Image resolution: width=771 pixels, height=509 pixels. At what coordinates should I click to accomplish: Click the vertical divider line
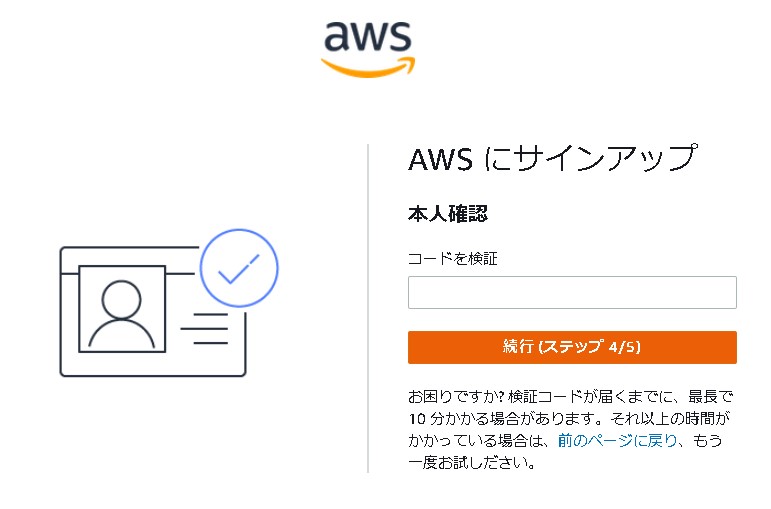click(368, 308)
